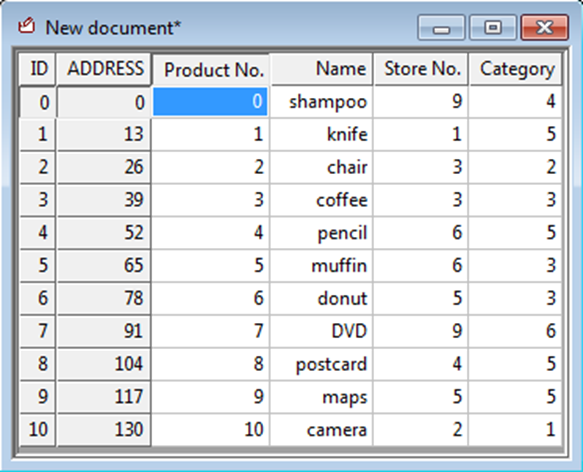
Task: Click the ADDRESS cell showing 104
Action: (104, 364)
